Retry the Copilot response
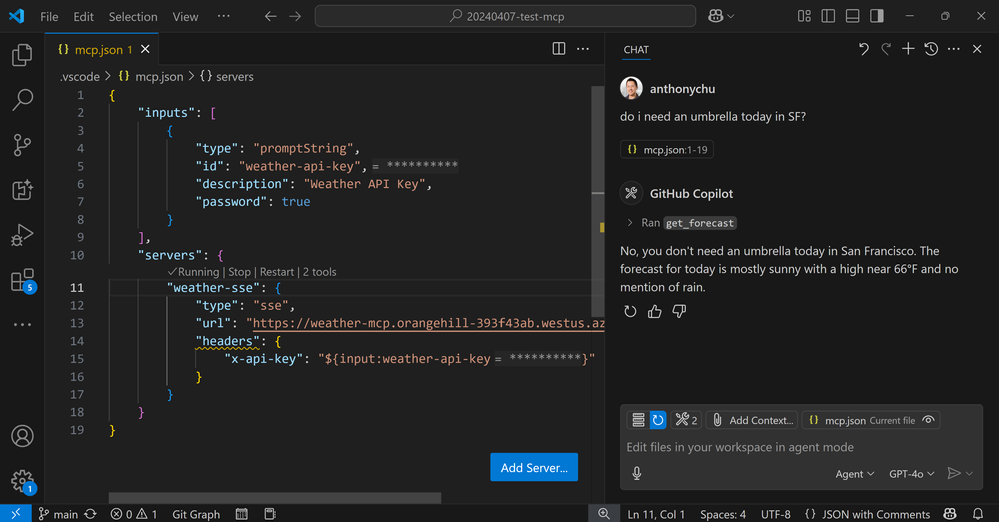This screenshot has height=522, width=999. [x=630, y=312]
